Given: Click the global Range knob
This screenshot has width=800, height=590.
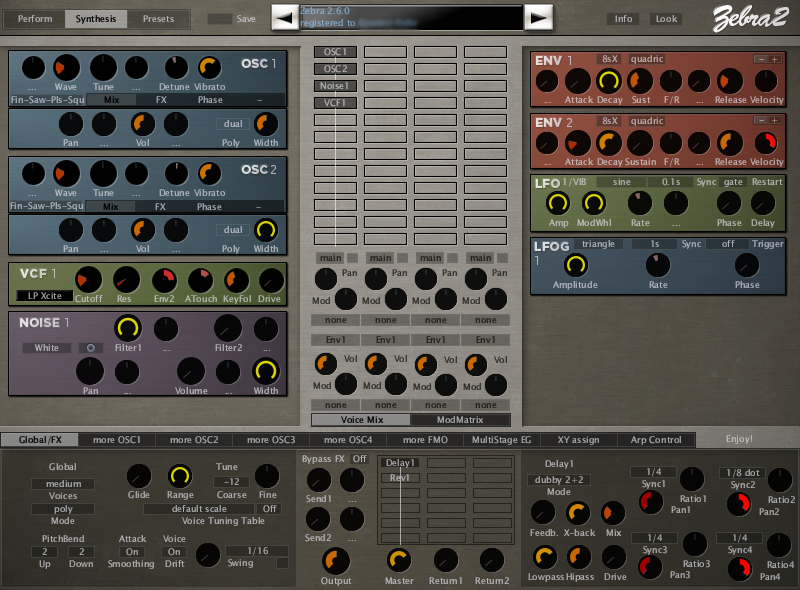Looking at the screenshot, I should click(179, 476).
